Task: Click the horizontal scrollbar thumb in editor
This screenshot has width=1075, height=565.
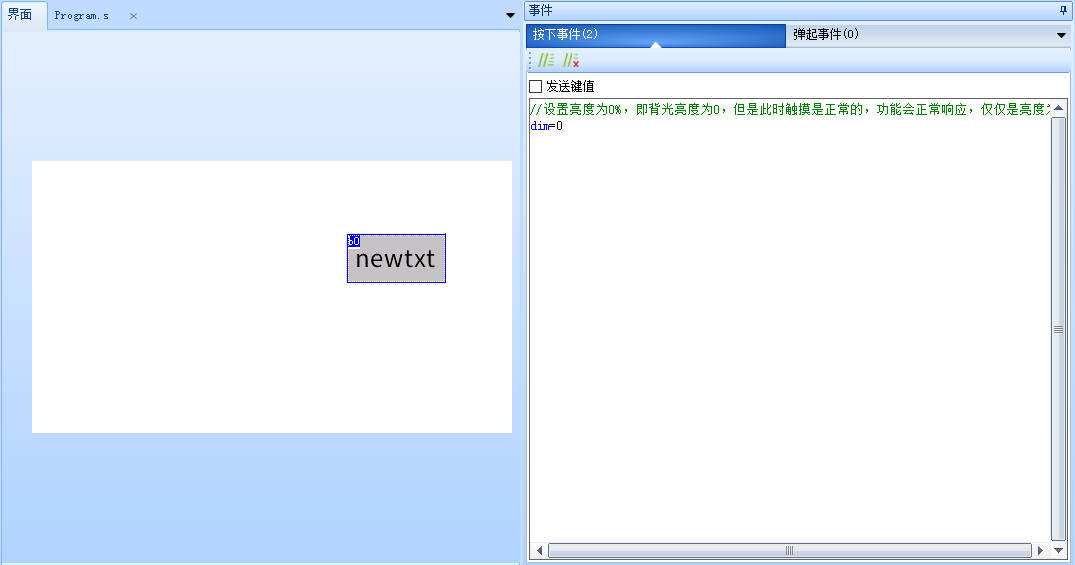Action: click(789, 550)
